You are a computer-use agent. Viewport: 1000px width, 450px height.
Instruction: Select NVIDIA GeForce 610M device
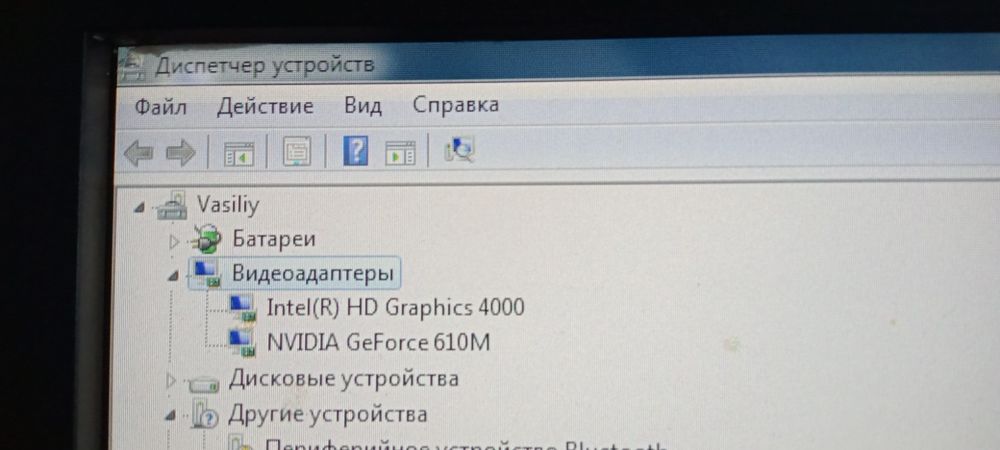(378, 343)
